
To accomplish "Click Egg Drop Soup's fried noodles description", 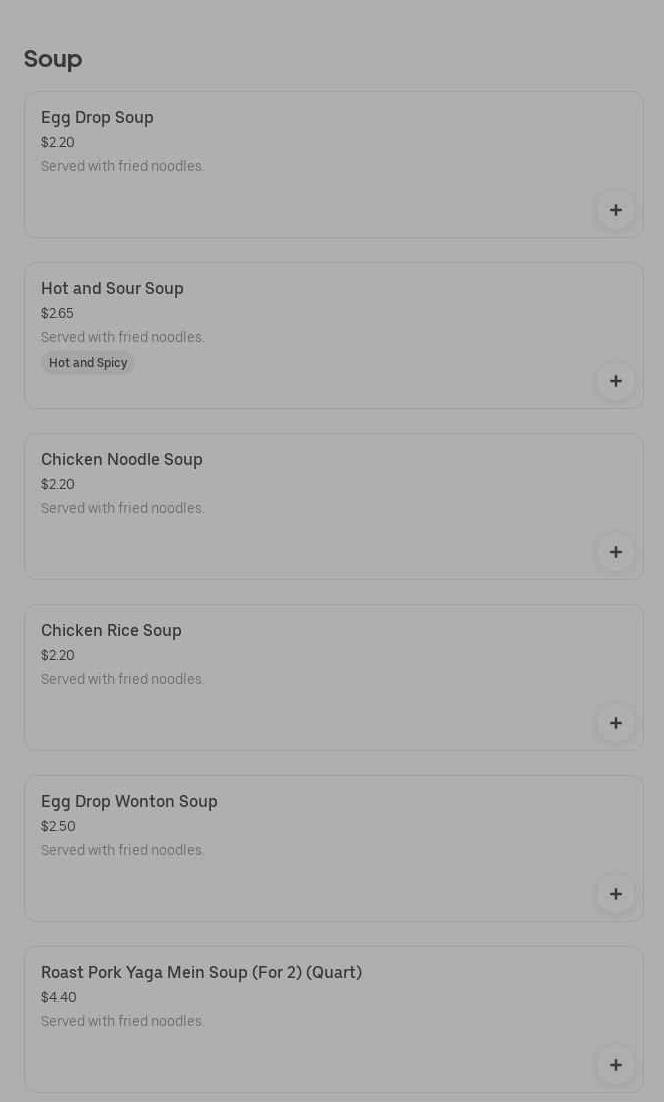I will click(x=122, y=166).
